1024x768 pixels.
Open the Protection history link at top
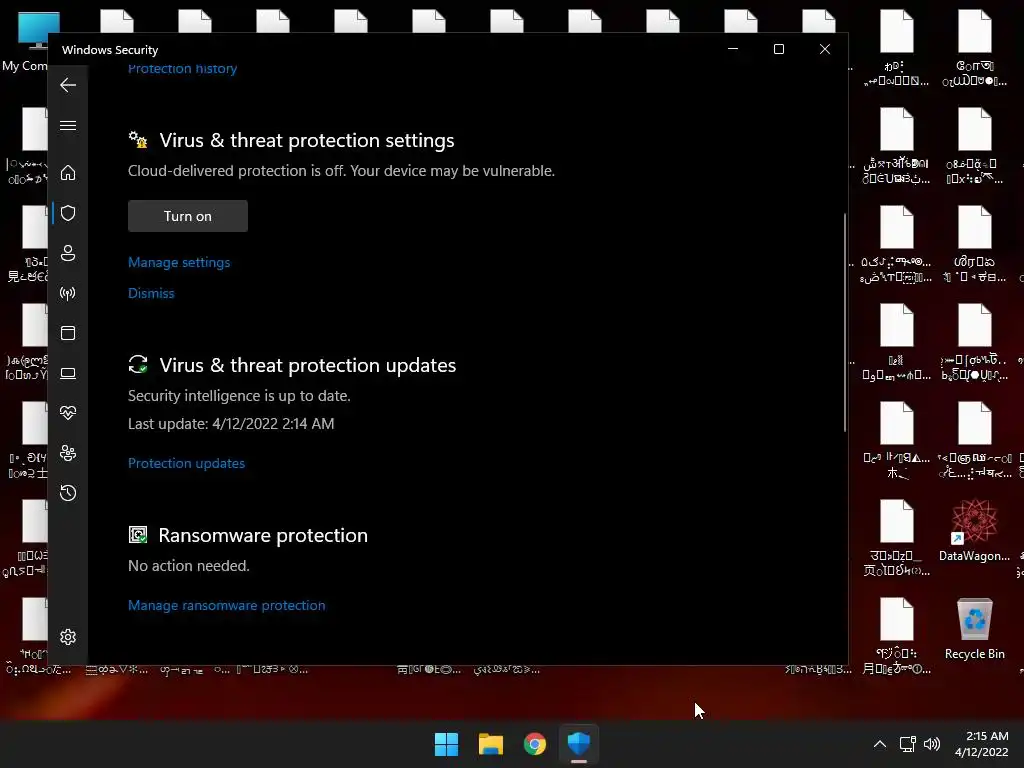tap(182, 68)
